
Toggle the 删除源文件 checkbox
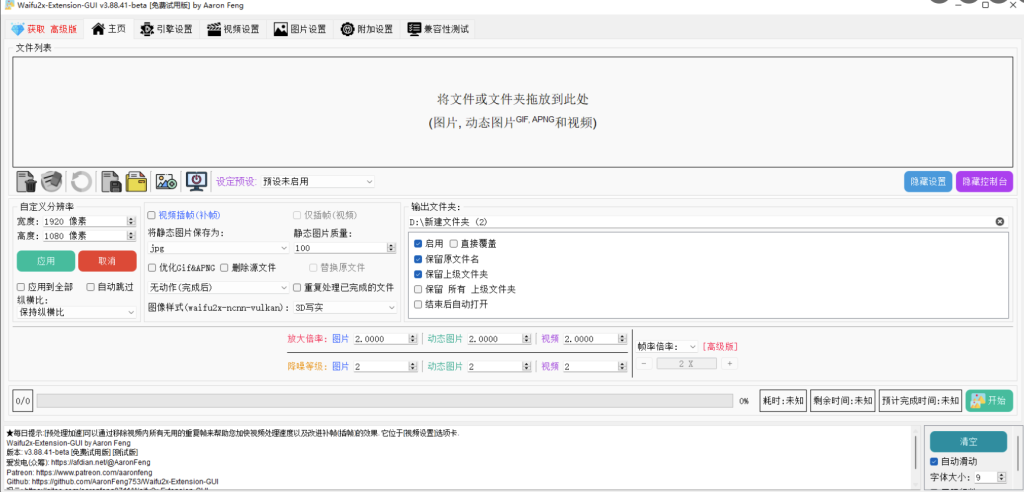[224, 267]
